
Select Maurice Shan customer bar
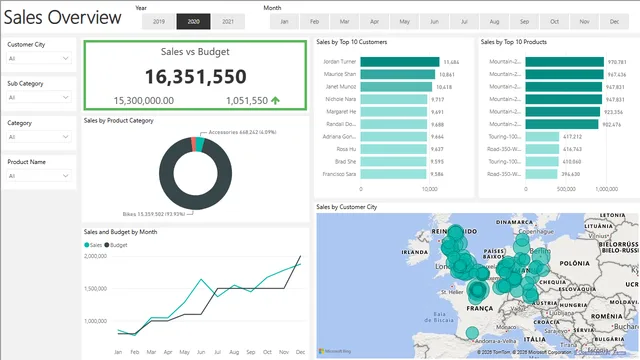398,74
